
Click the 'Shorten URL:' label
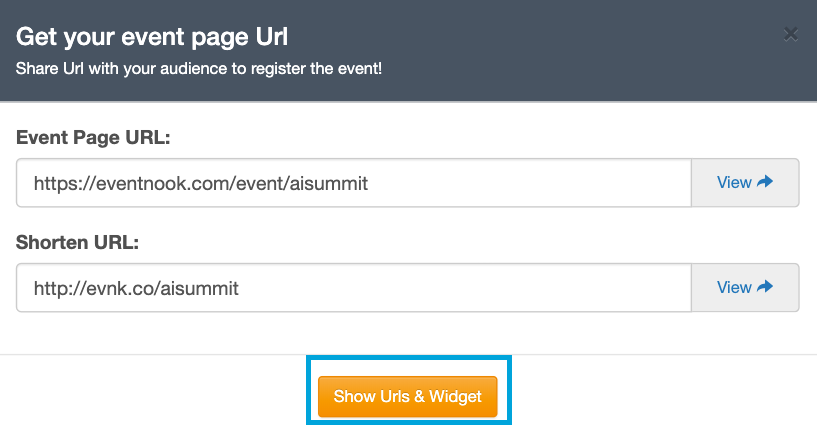[78, 242]
